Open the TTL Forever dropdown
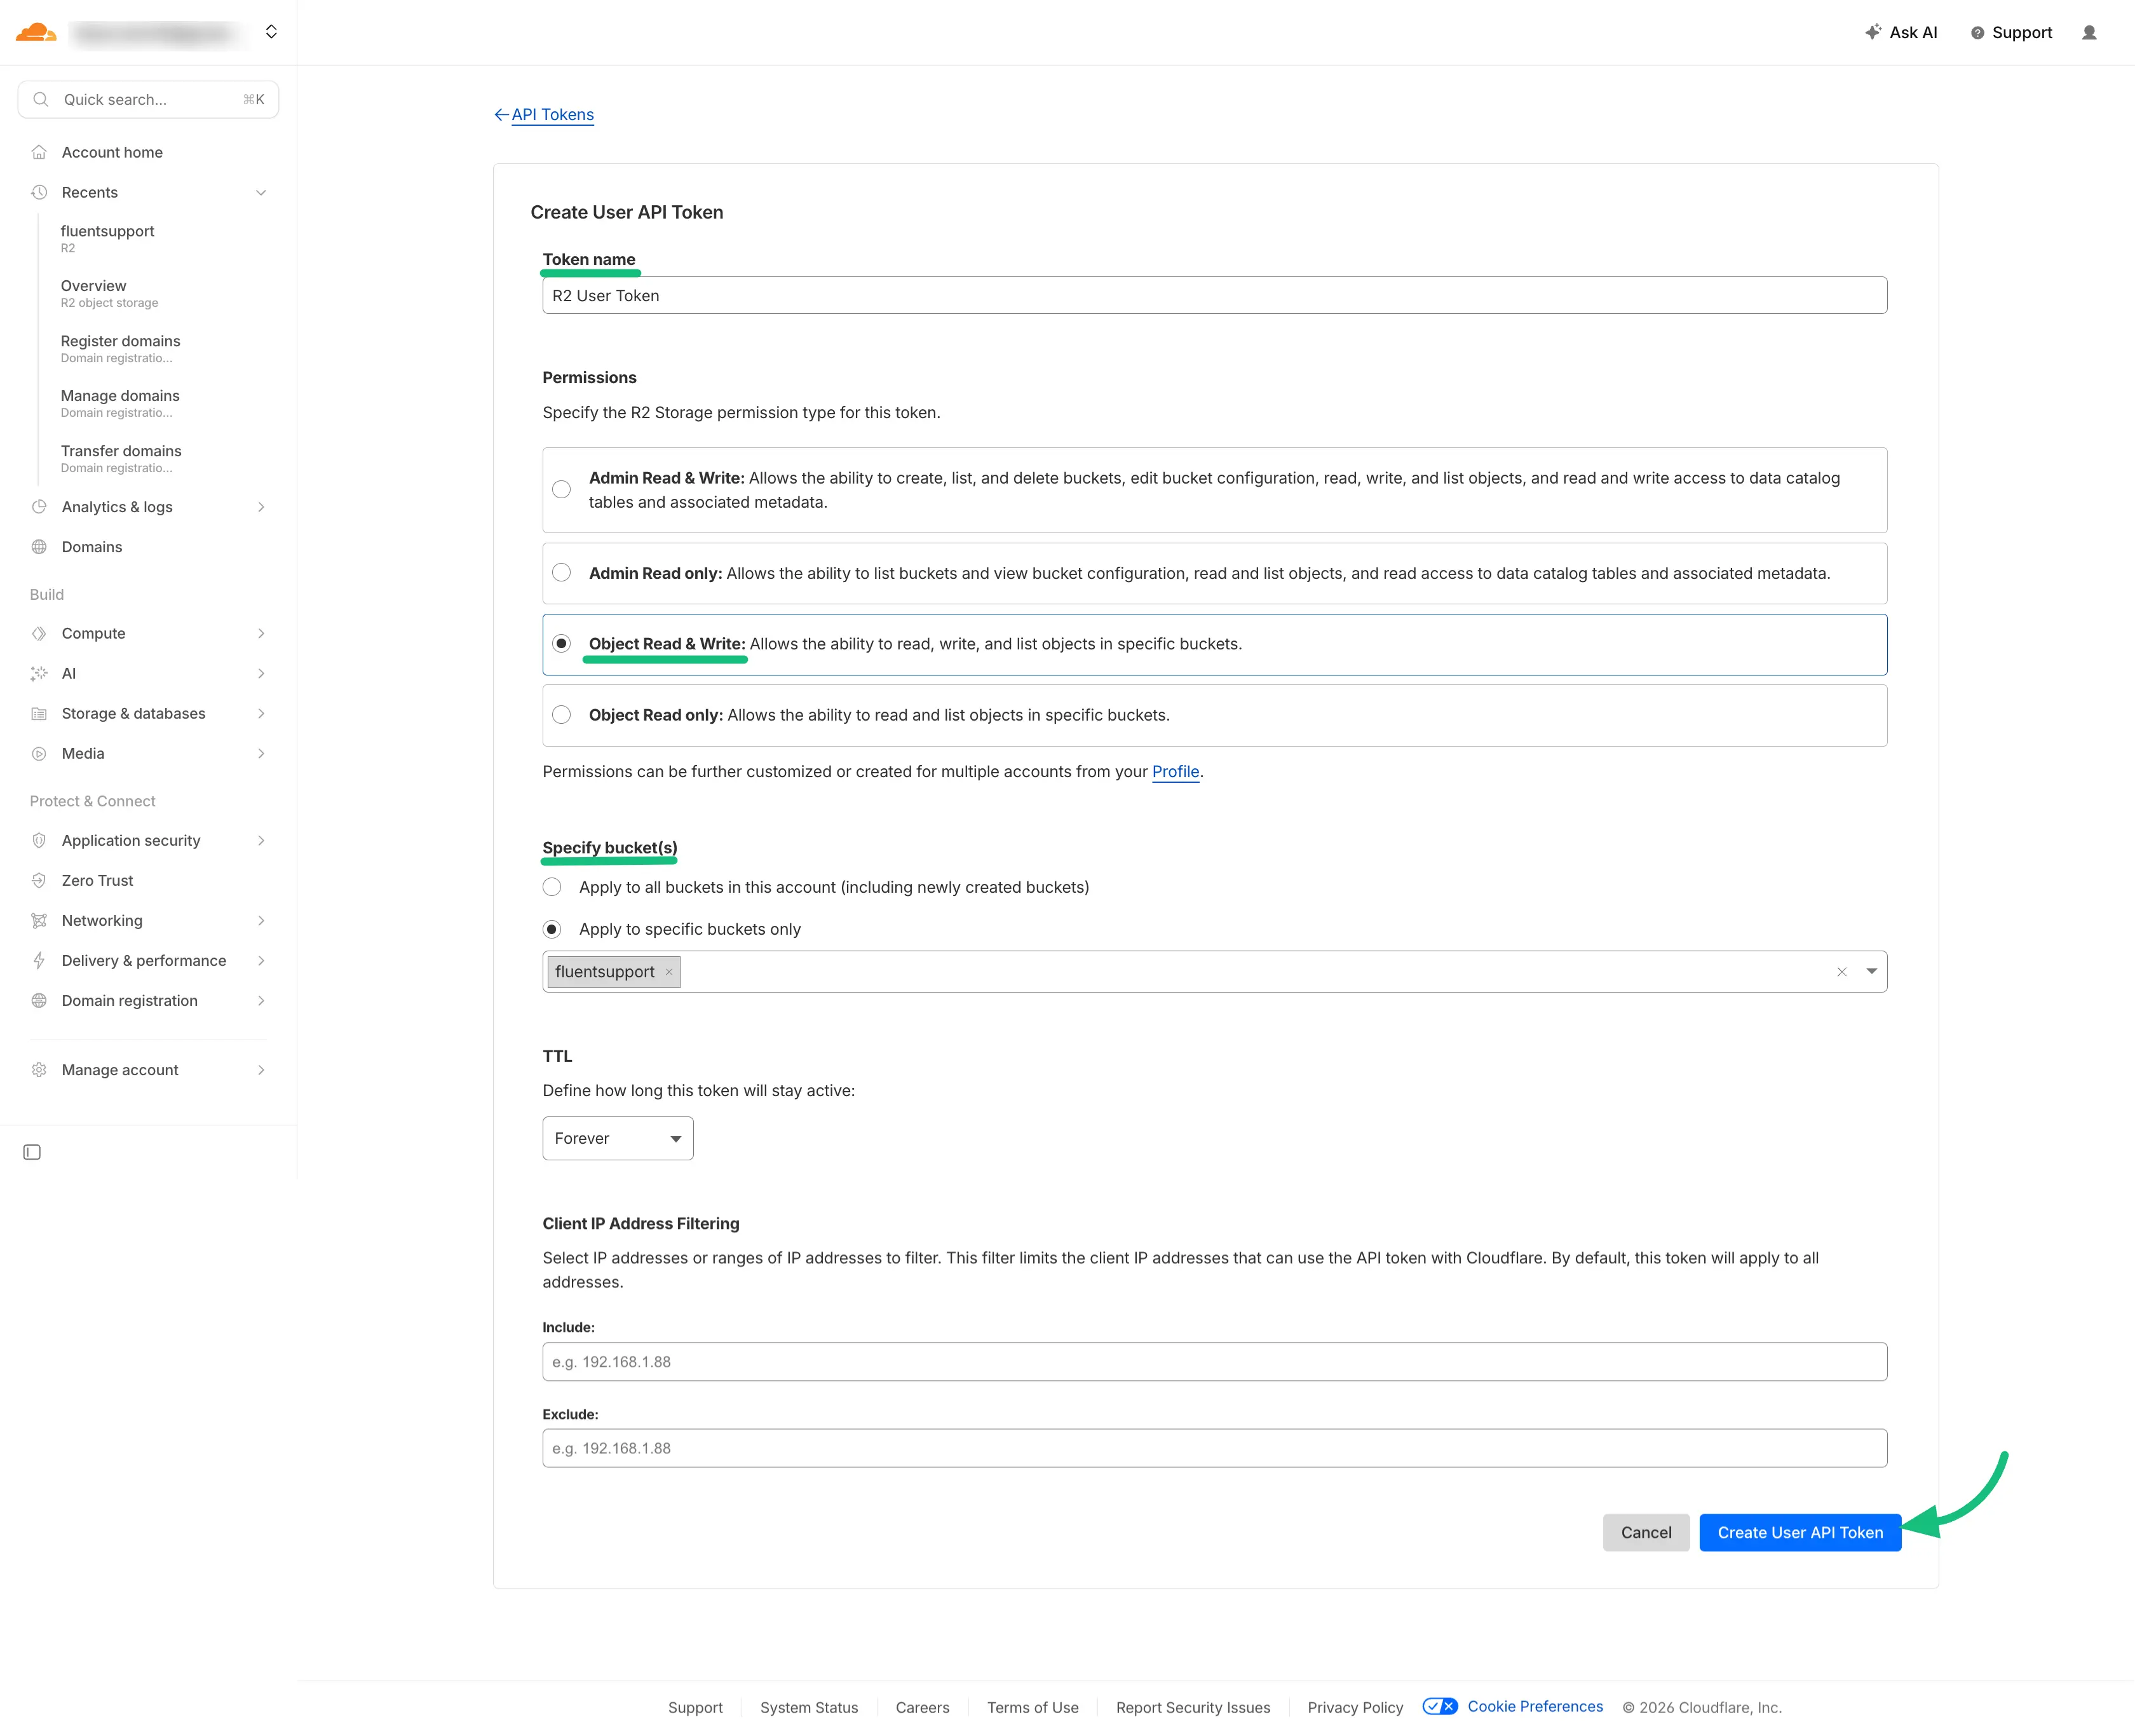Viewport: 2135px width, 1736px height. tap(617, 1138)
